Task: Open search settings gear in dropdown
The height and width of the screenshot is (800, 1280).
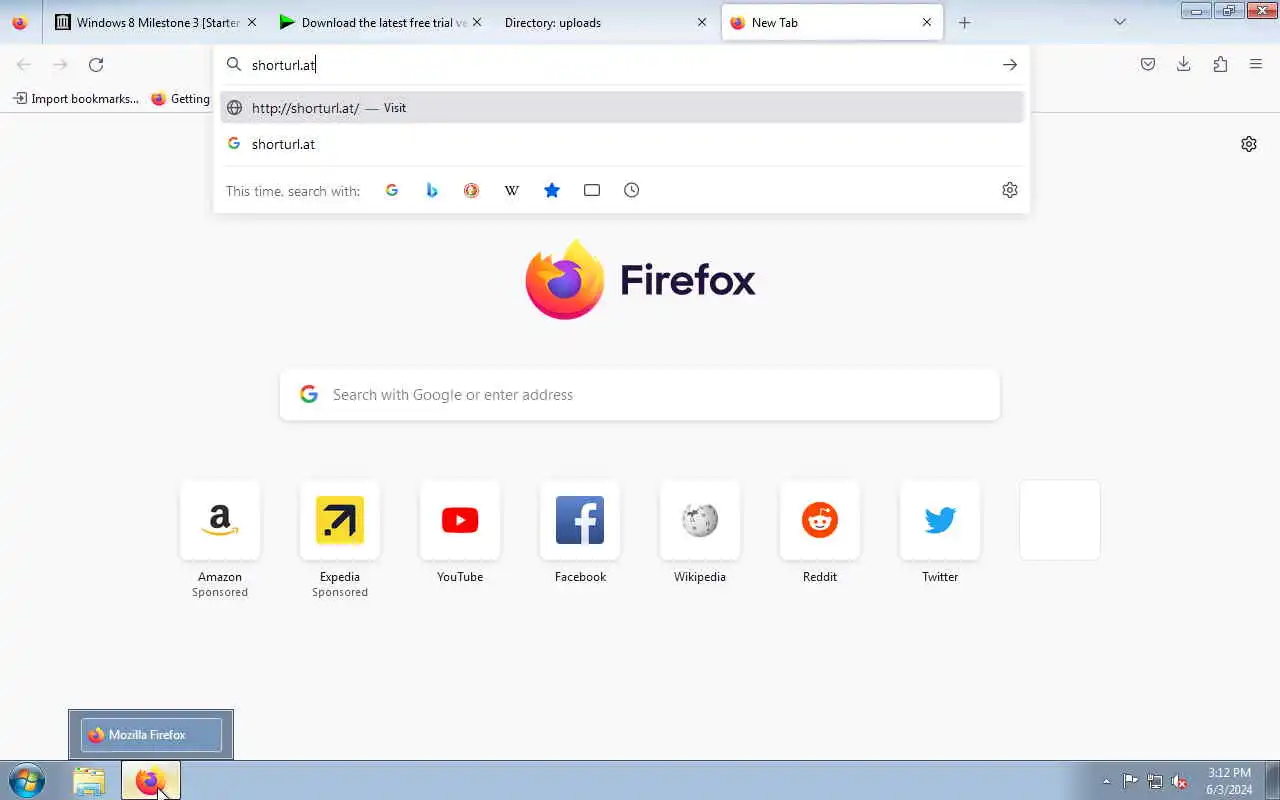Action: point(1010,190)
